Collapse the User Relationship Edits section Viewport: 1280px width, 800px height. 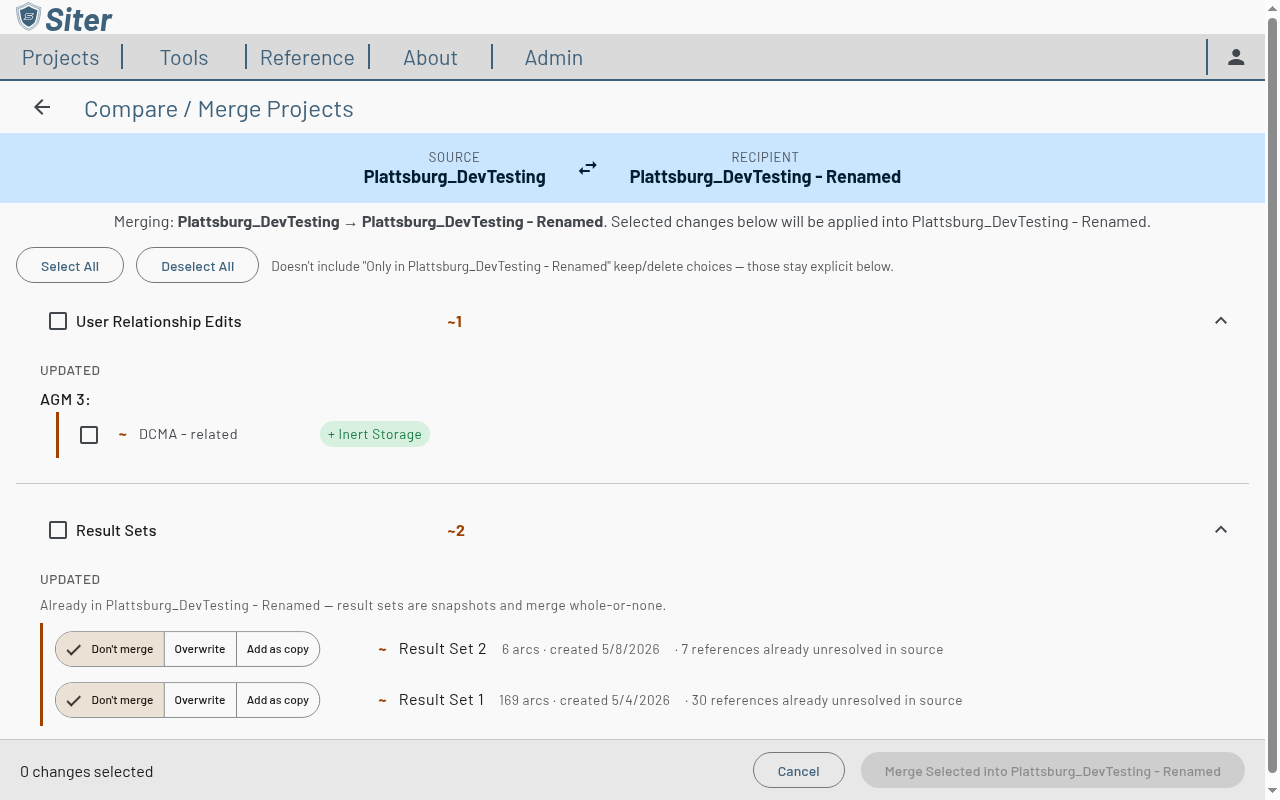pos(1221,321)
